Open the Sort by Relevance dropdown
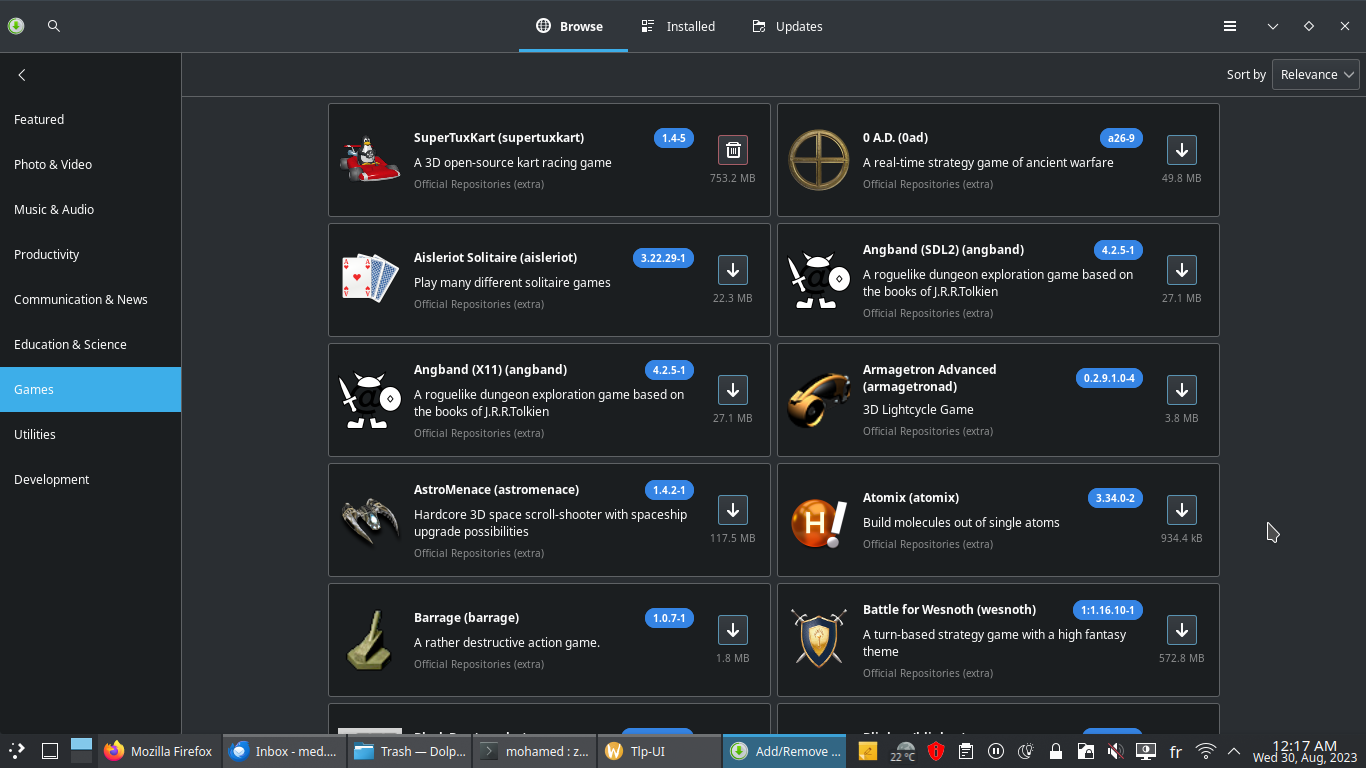The image size is (1366, 768). [x=1315, y=74]
